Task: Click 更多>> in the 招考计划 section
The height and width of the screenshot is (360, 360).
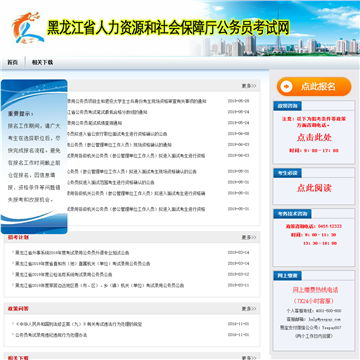Action: click(249, 237)
